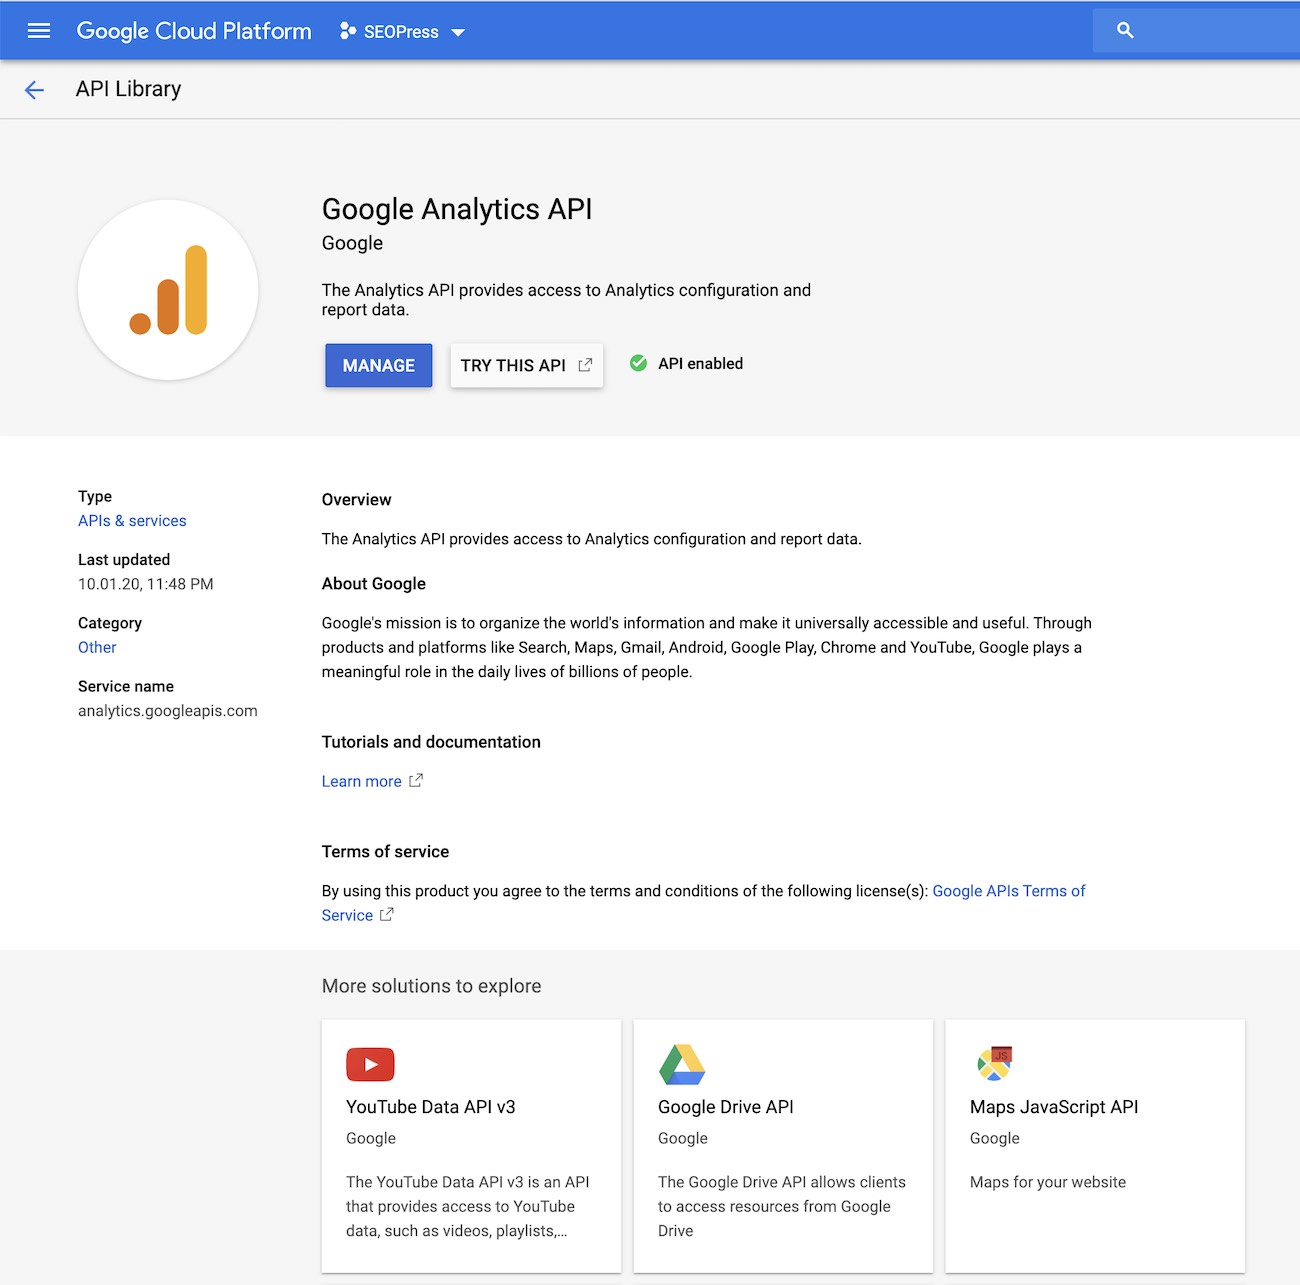Click the Google Analytics API heading
Image resolution: width=1300 pixels, height=1285 pixels.
click(457, 209)
